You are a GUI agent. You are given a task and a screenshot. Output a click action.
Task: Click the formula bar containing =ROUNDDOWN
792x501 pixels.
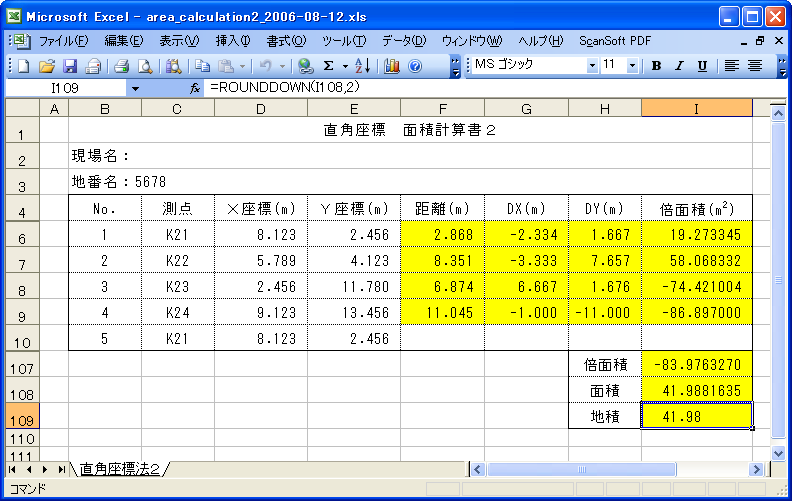tap(495, 88)
